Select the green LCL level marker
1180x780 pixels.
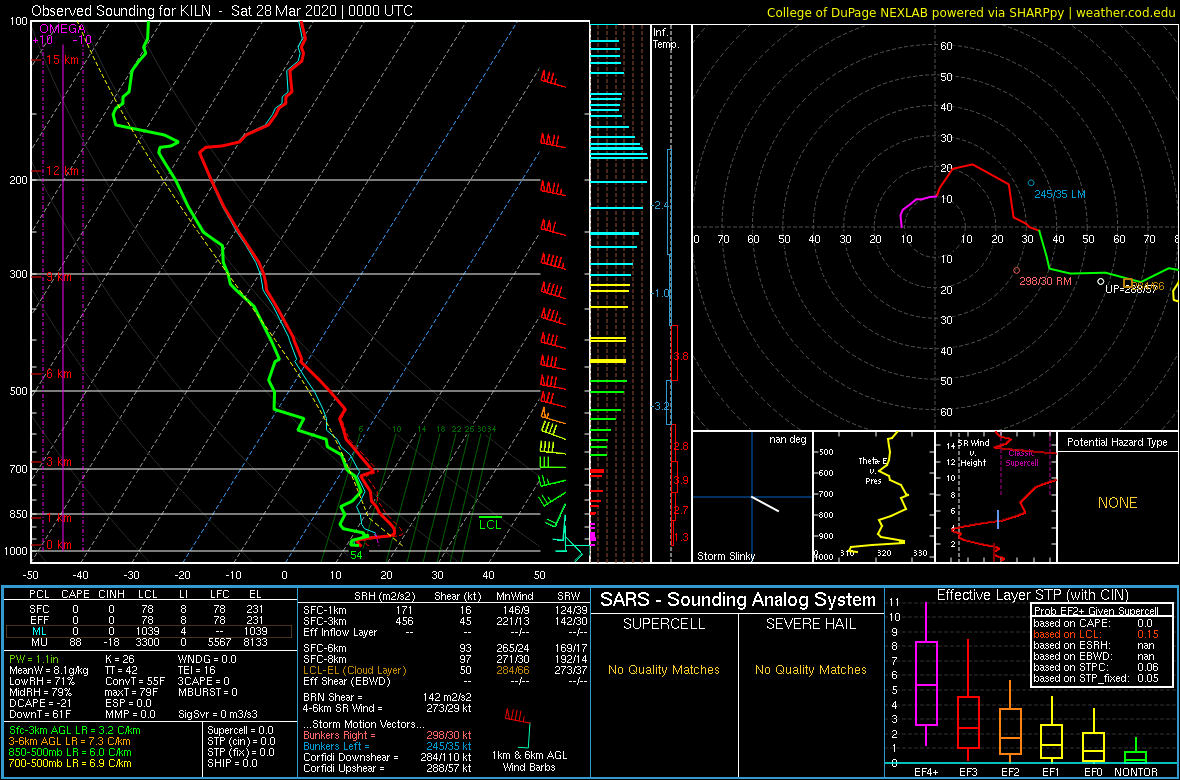490,523
